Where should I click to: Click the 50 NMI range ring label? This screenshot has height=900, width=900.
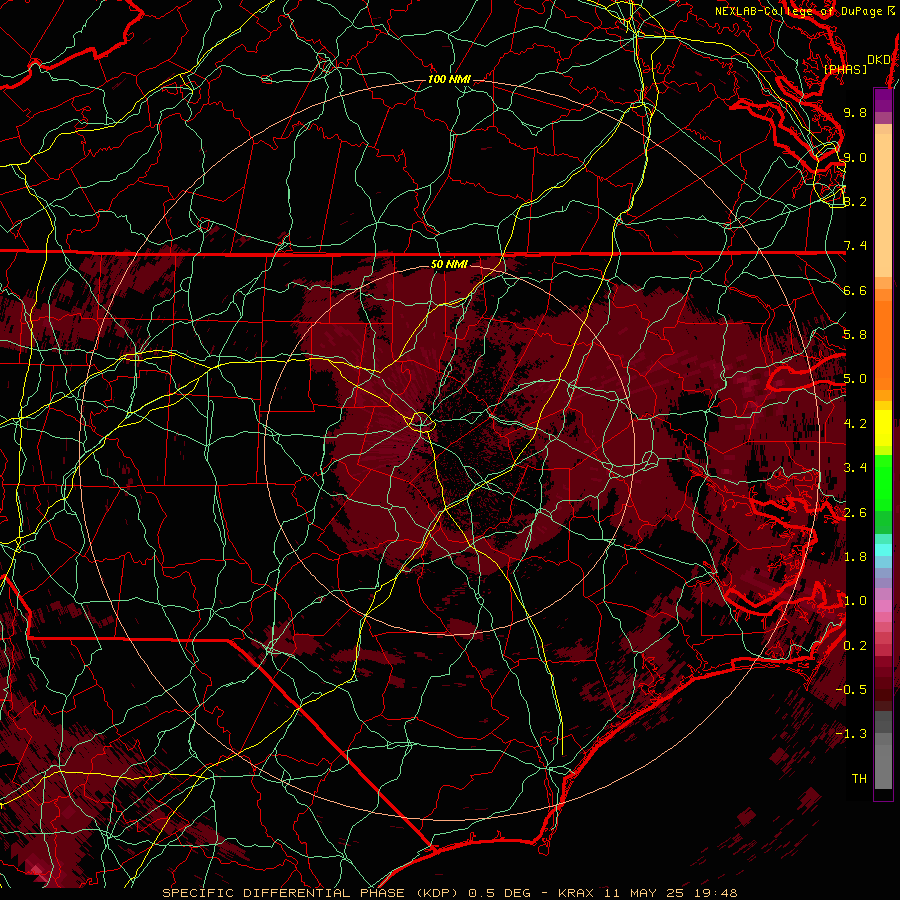click(x=449, y=264)
